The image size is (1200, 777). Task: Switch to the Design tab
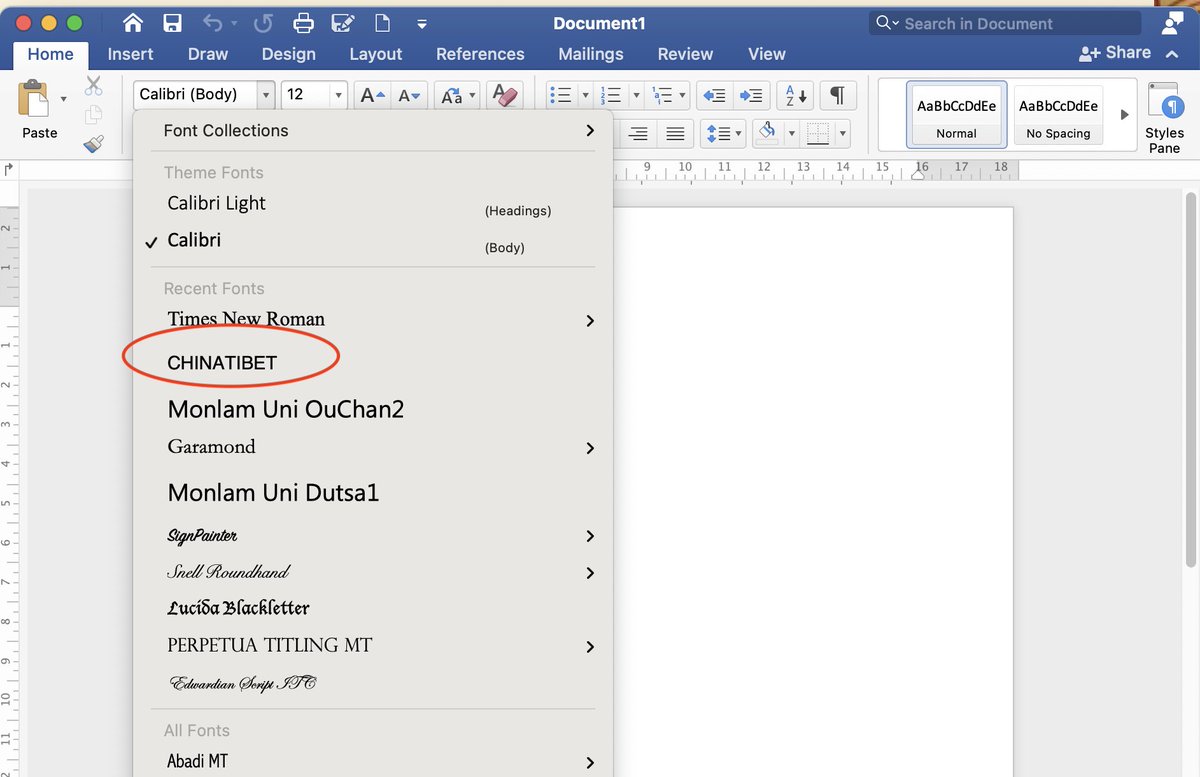click(x=289, y=54)
